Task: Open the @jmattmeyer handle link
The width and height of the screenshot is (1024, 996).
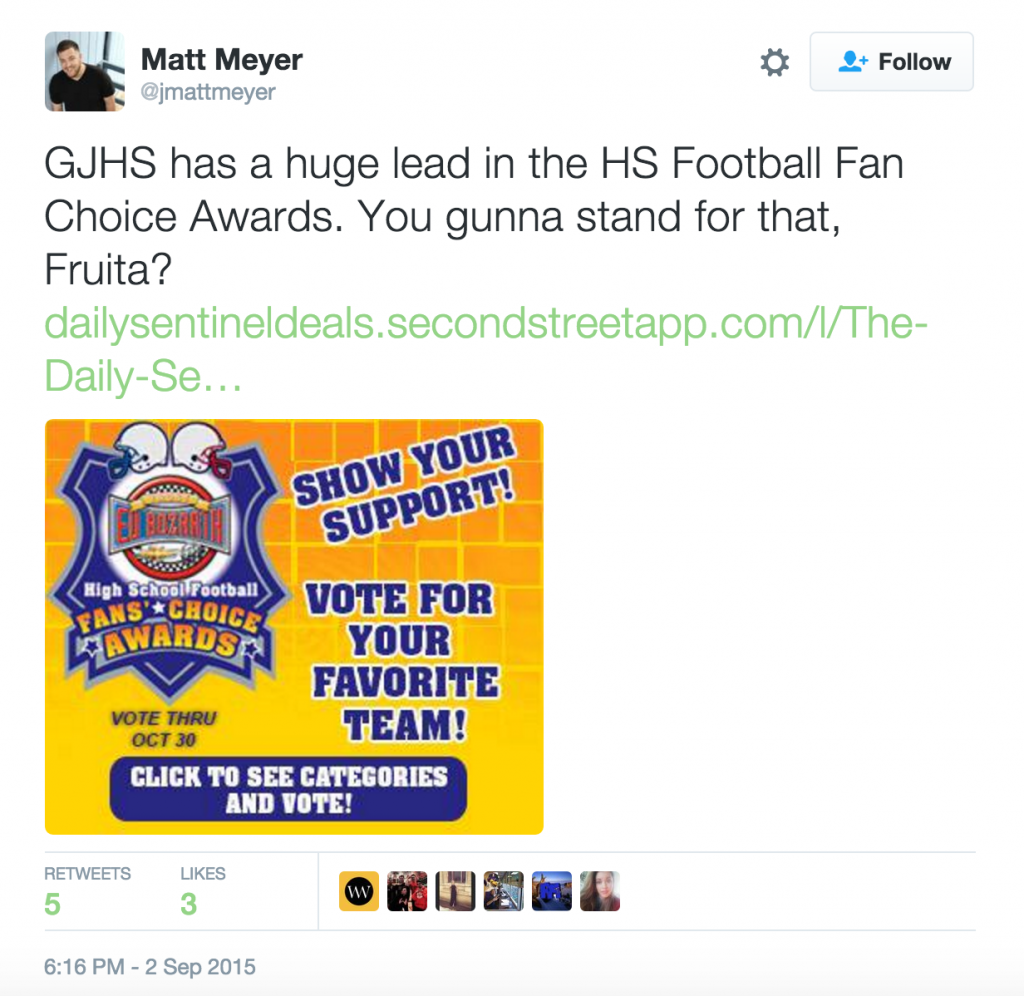Action: (x=208, y=92)
